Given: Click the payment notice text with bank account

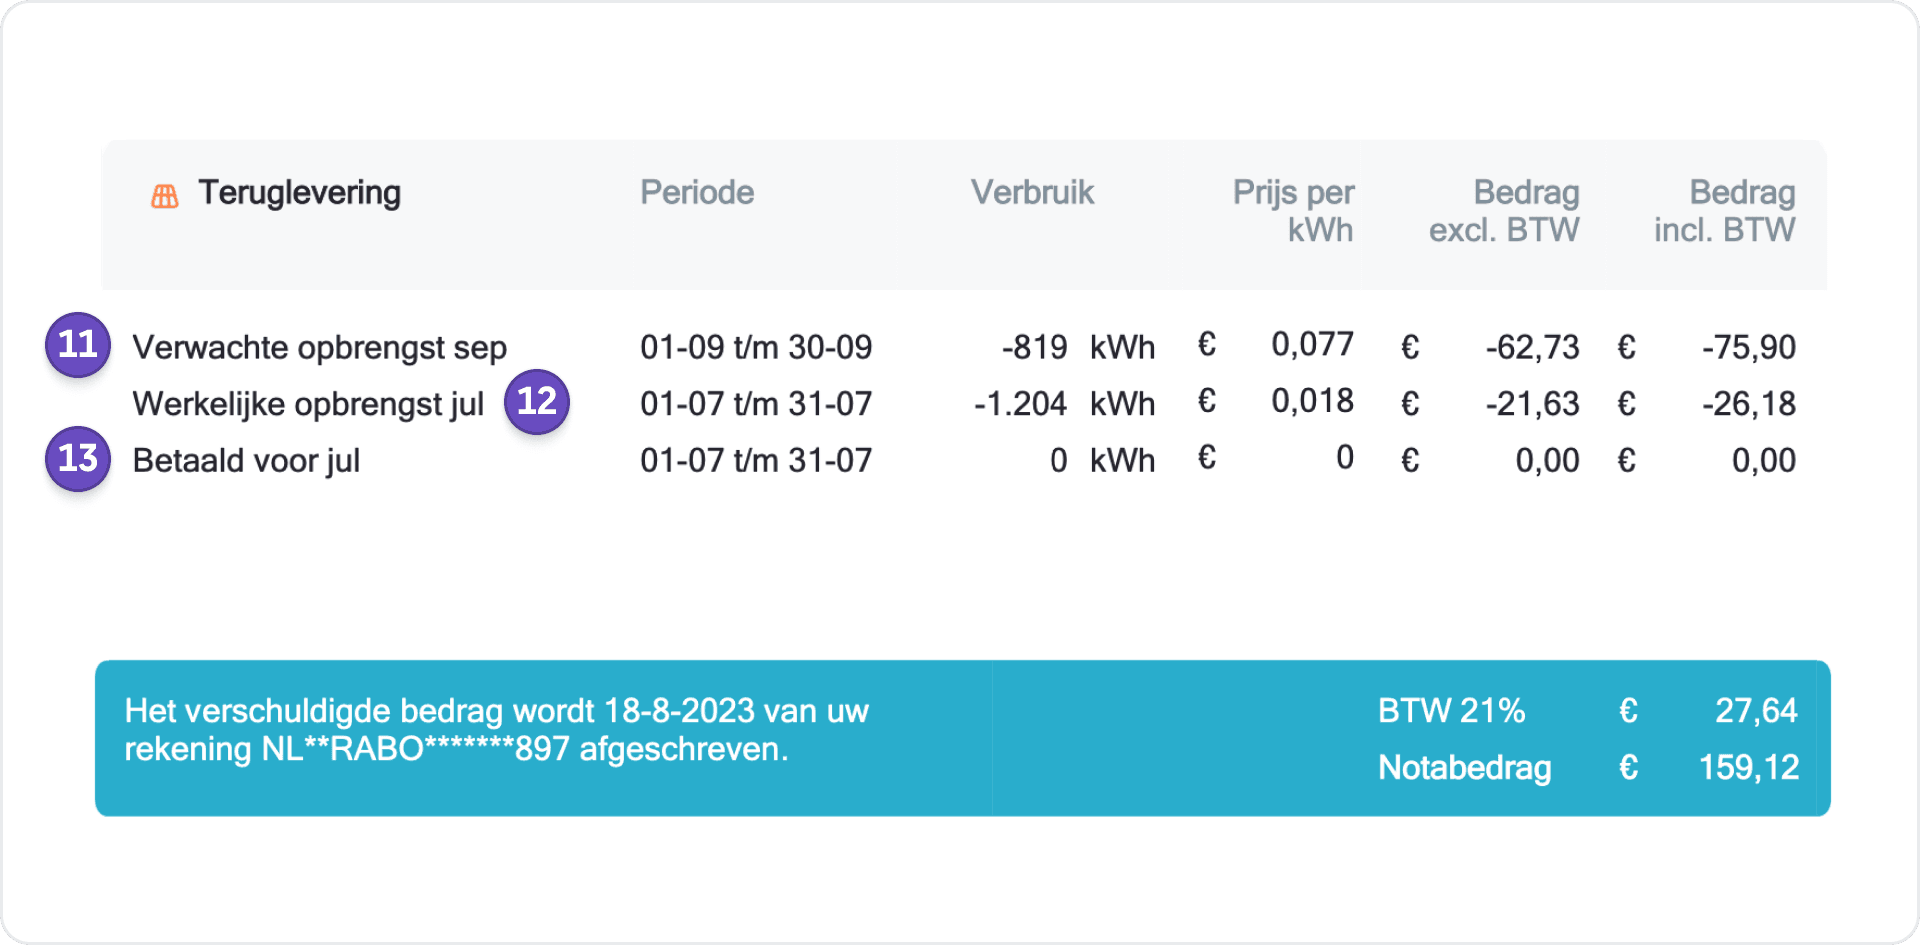Looking at the screenshot, I should pos(496,730).
